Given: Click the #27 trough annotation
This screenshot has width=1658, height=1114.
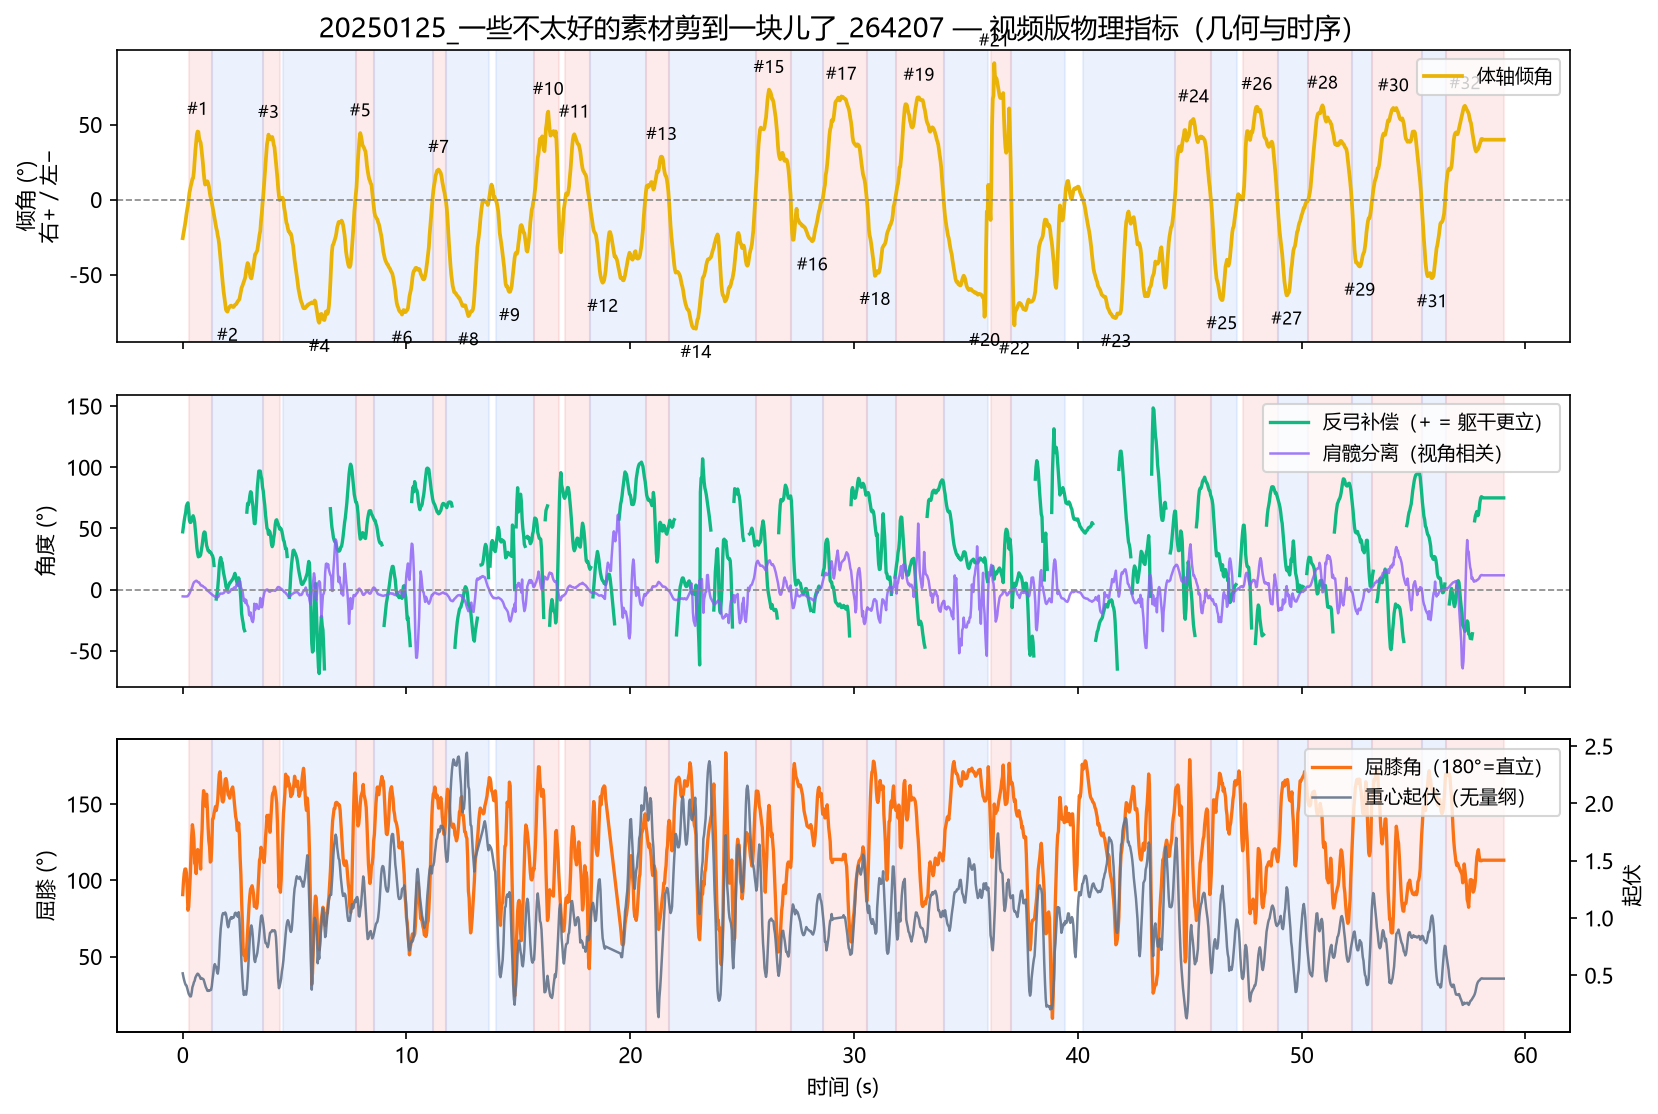Looking at the screenshot, I should 1287,318.
